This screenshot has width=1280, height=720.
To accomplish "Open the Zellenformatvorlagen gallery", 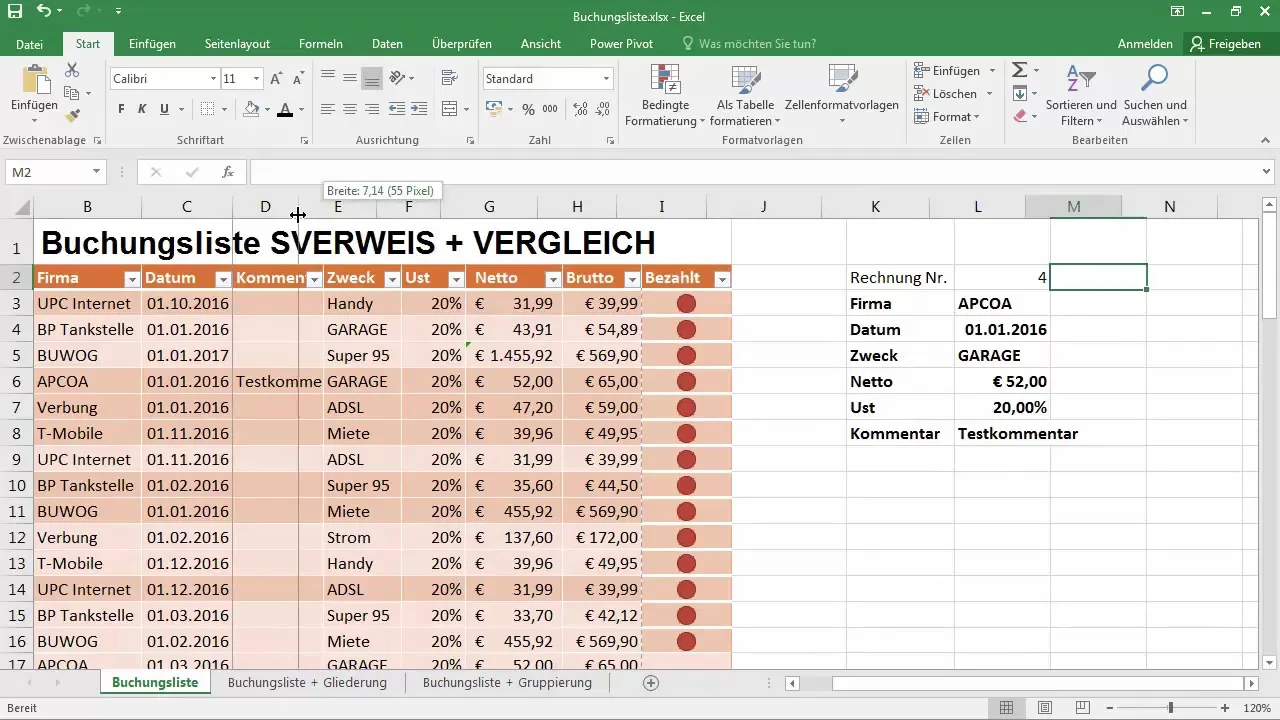I will tap(842, 95).
